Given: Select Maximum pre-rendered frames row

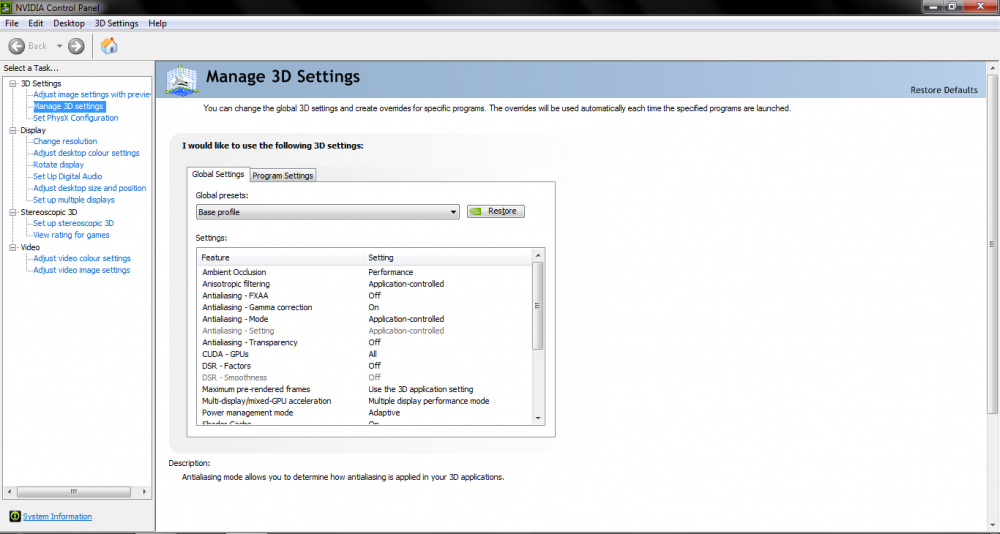Looking at the screenshot, I should [x=364, y=389].
